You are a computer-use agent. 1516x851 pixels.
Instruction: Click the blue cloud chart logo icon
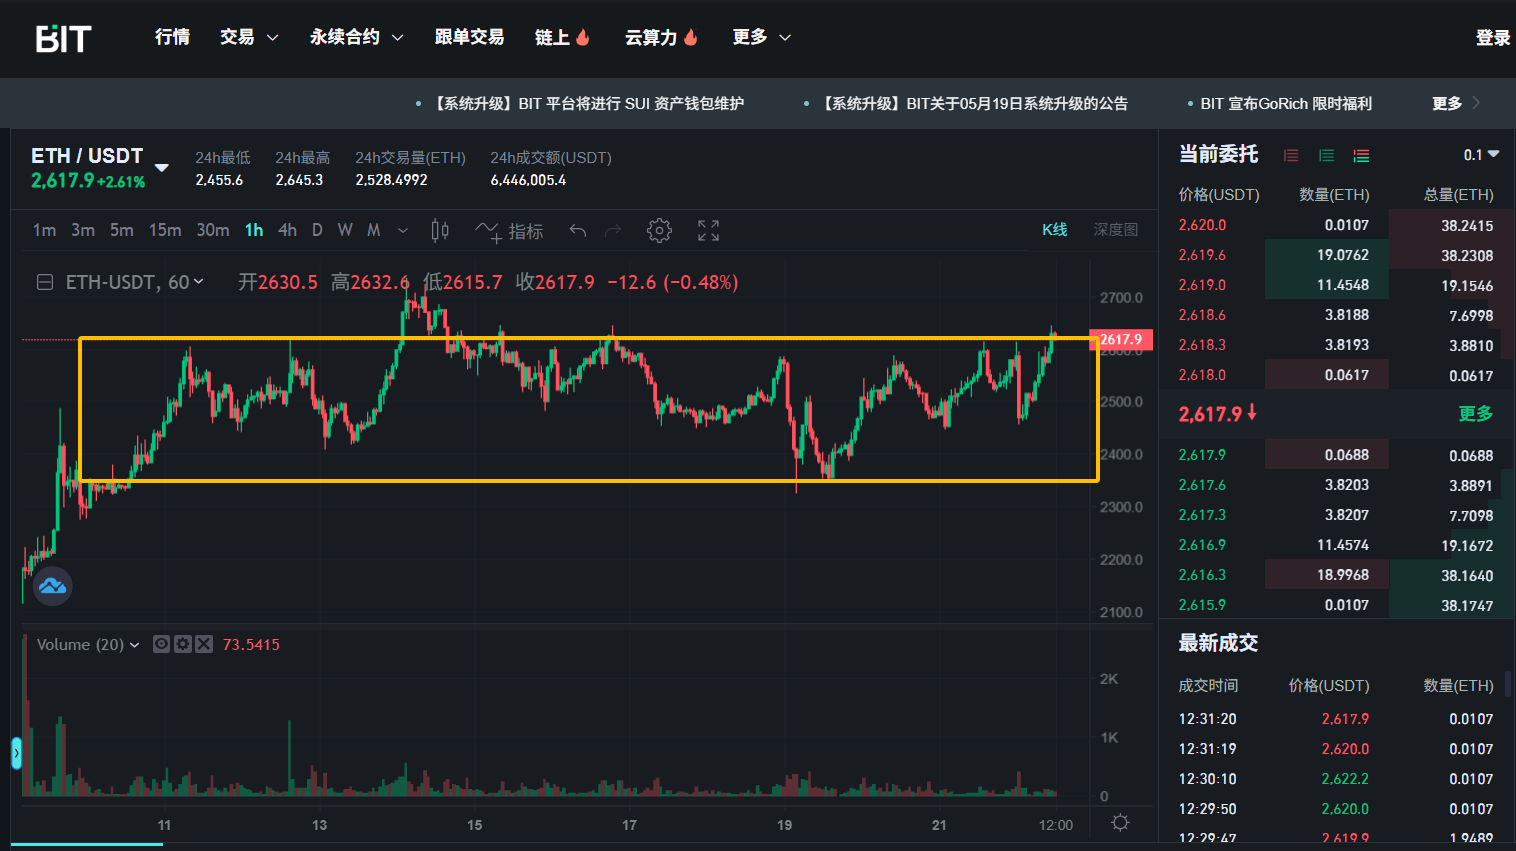tap(52, 586)
